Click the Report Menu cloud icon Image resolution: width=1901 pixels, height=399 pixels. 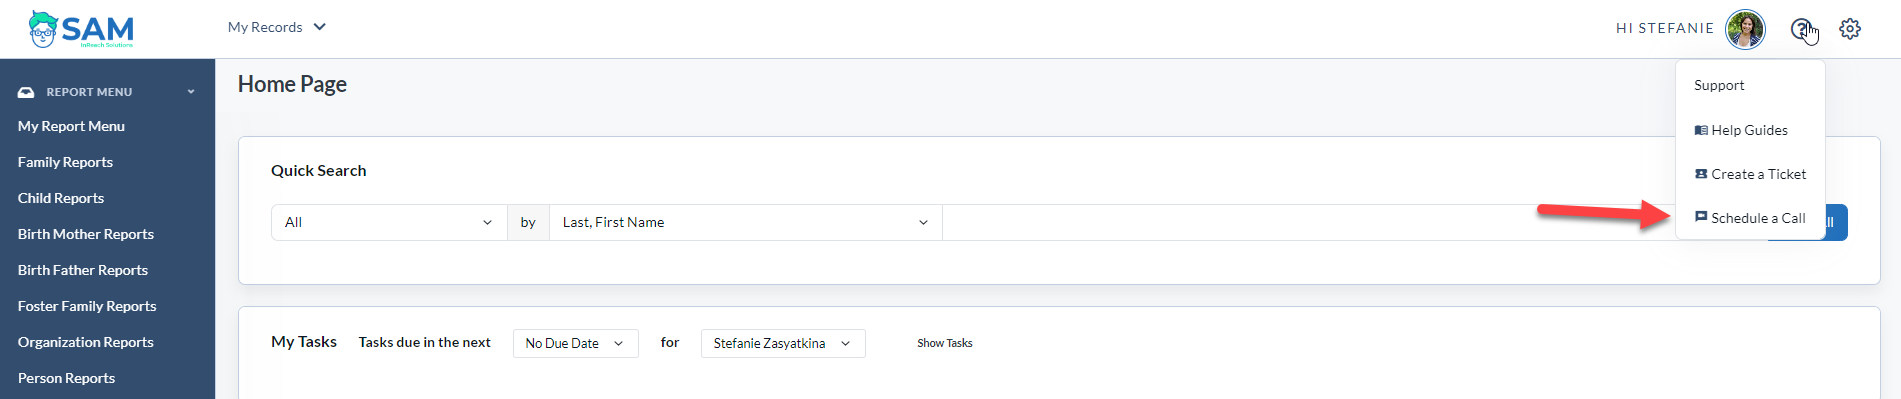click(26, 92)
